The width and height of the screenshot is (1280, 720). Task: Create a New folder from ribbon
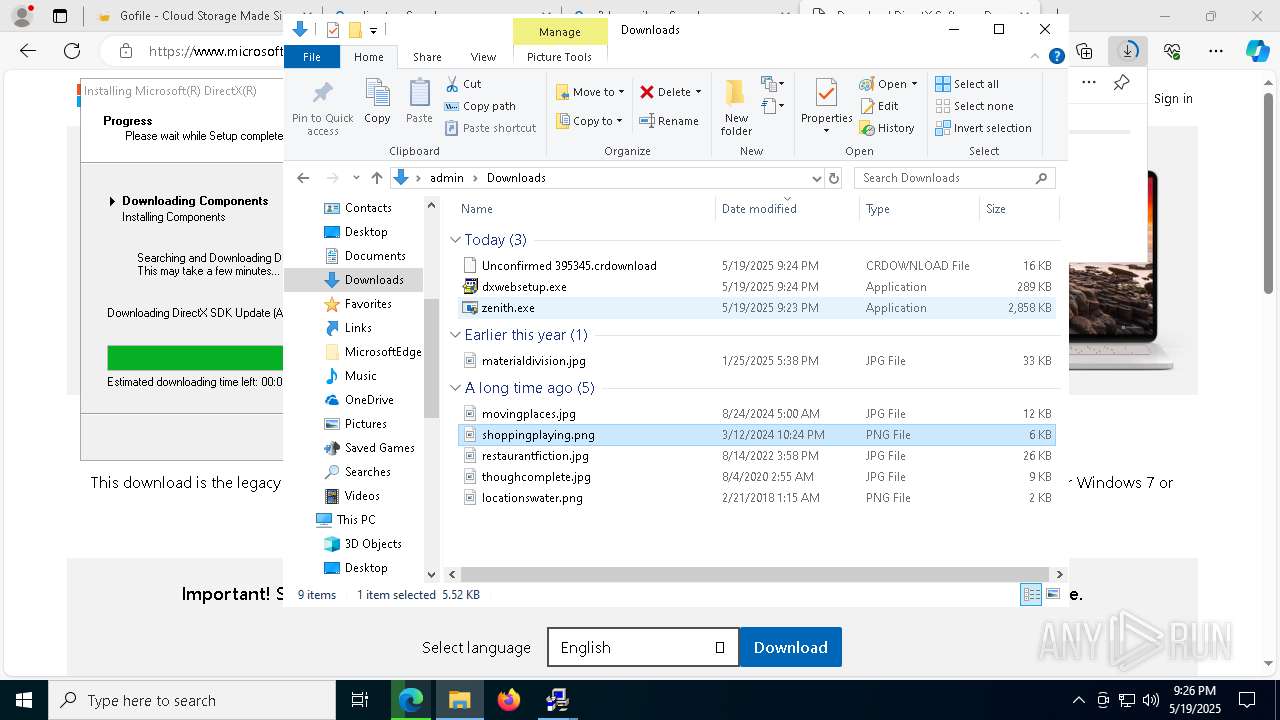(x=736, y=107)
